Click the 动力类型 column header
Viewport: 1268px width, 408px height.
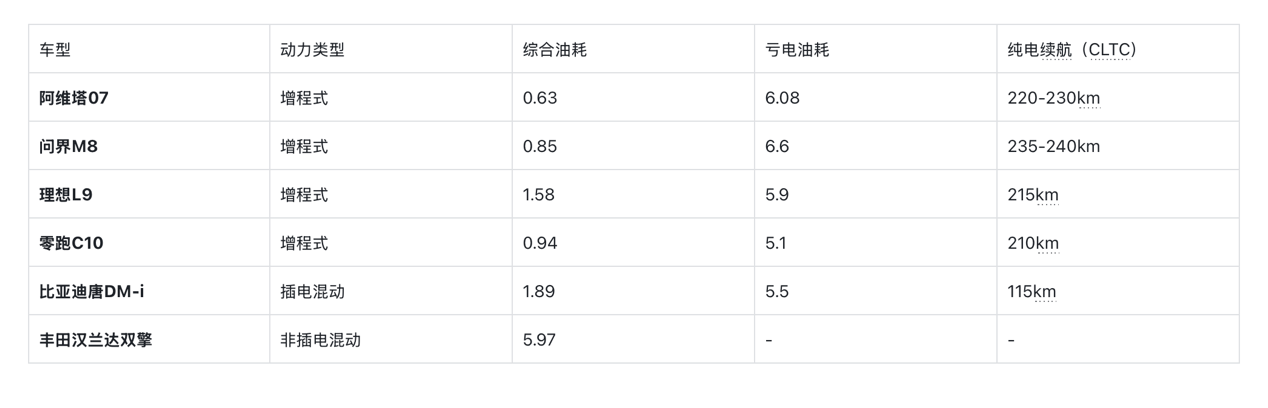coord(312,50)
